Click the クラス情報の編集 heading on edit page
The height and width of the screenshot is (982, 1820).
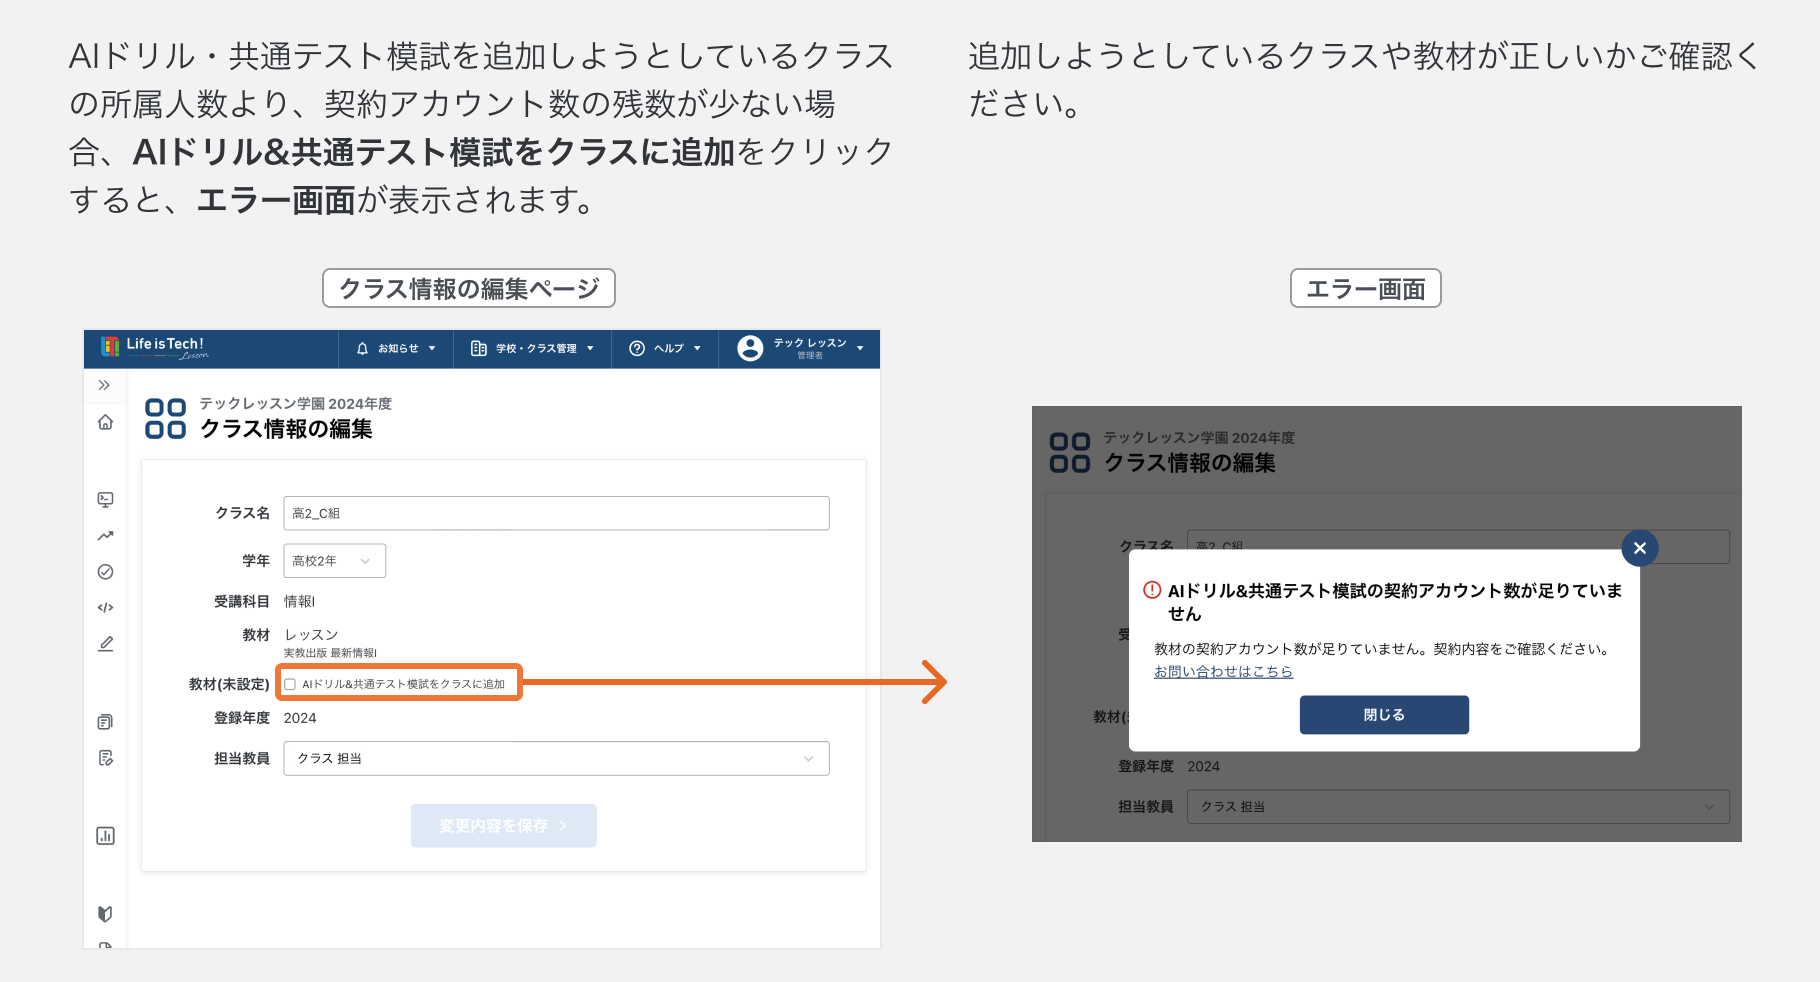pos(286,429)
